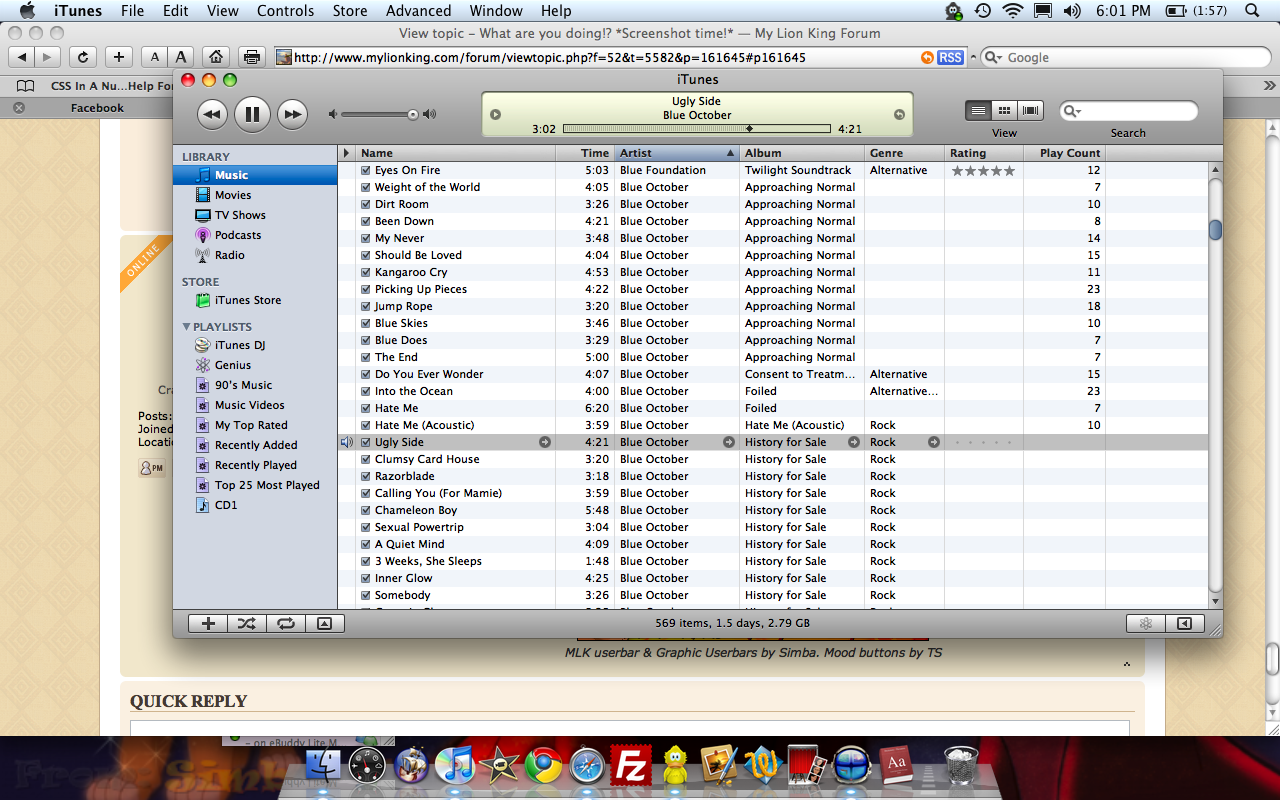Uncheck the Kangaroo Cry checkbox

point(366,273)
